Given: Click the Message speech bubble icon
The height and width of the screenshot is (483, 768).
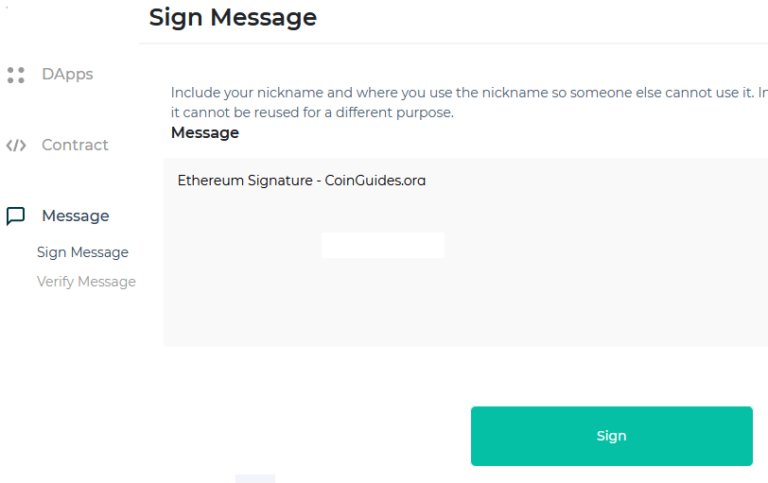Looking at the screenshot, I should pyautogui.click(x=16, y=216).
